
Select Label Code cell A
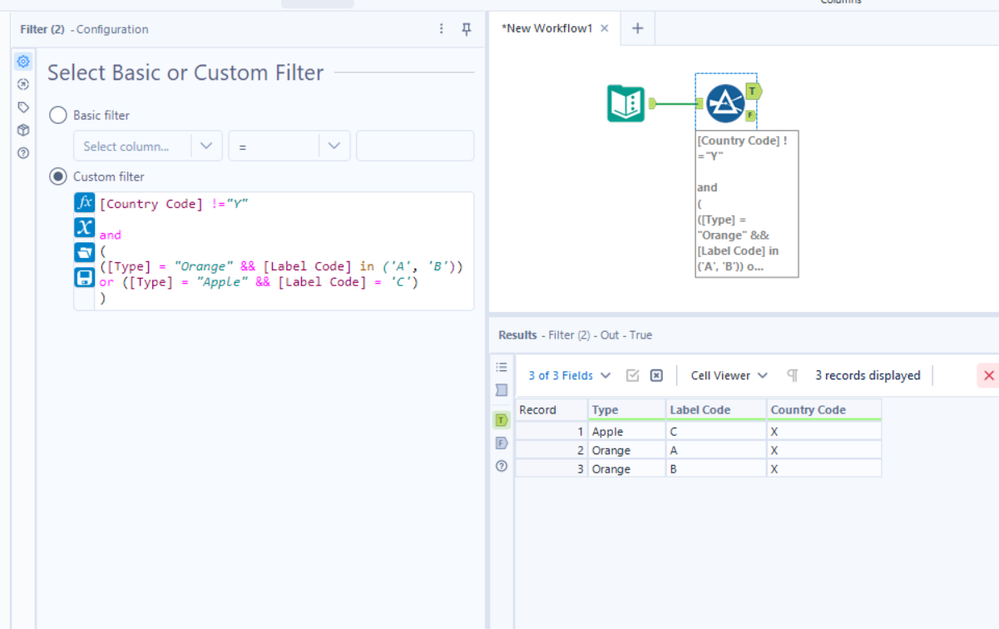[x=716, y=450]
